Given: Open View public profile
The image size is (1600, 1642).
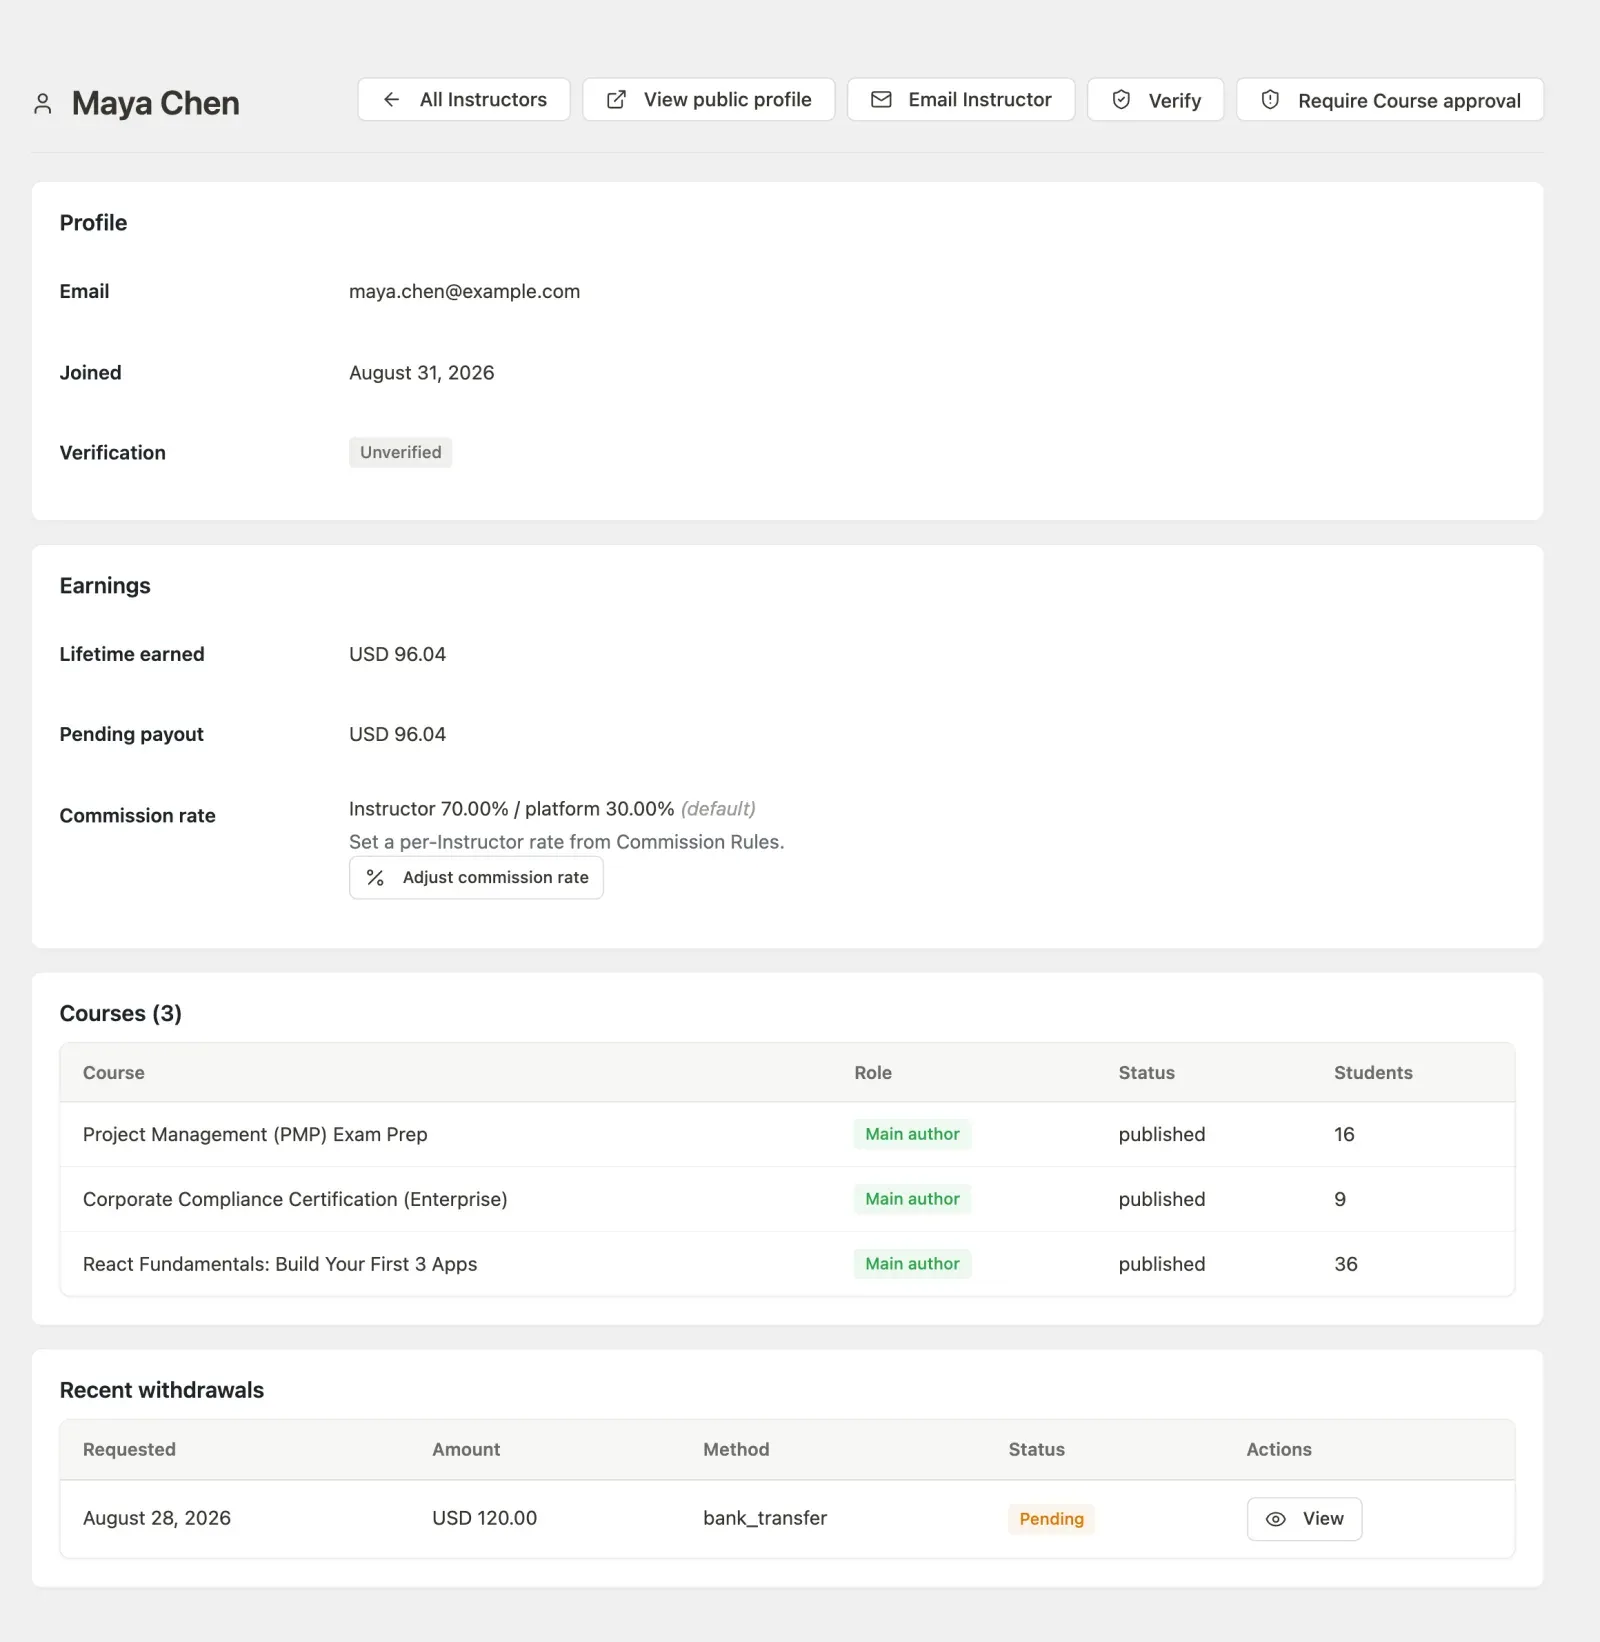Looking at the screenshot, I should pos(709,100).
